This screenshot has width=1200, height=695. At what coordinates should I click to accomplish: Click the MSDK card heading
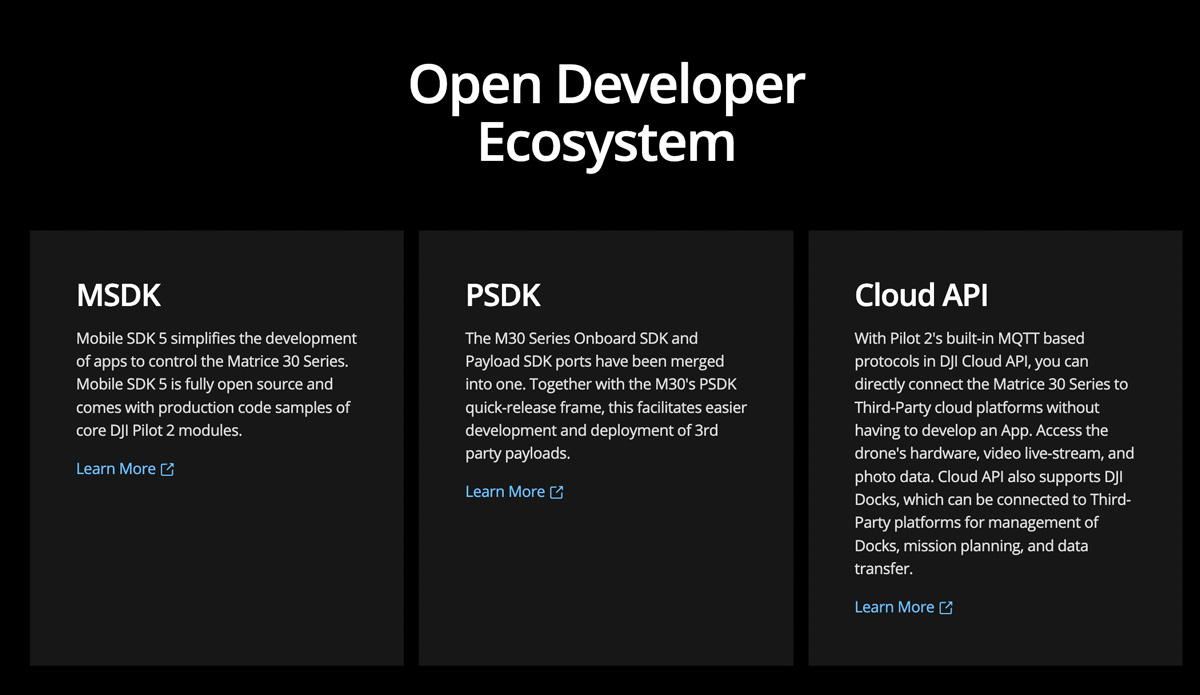pyautogui.click(x=118, y=295)
